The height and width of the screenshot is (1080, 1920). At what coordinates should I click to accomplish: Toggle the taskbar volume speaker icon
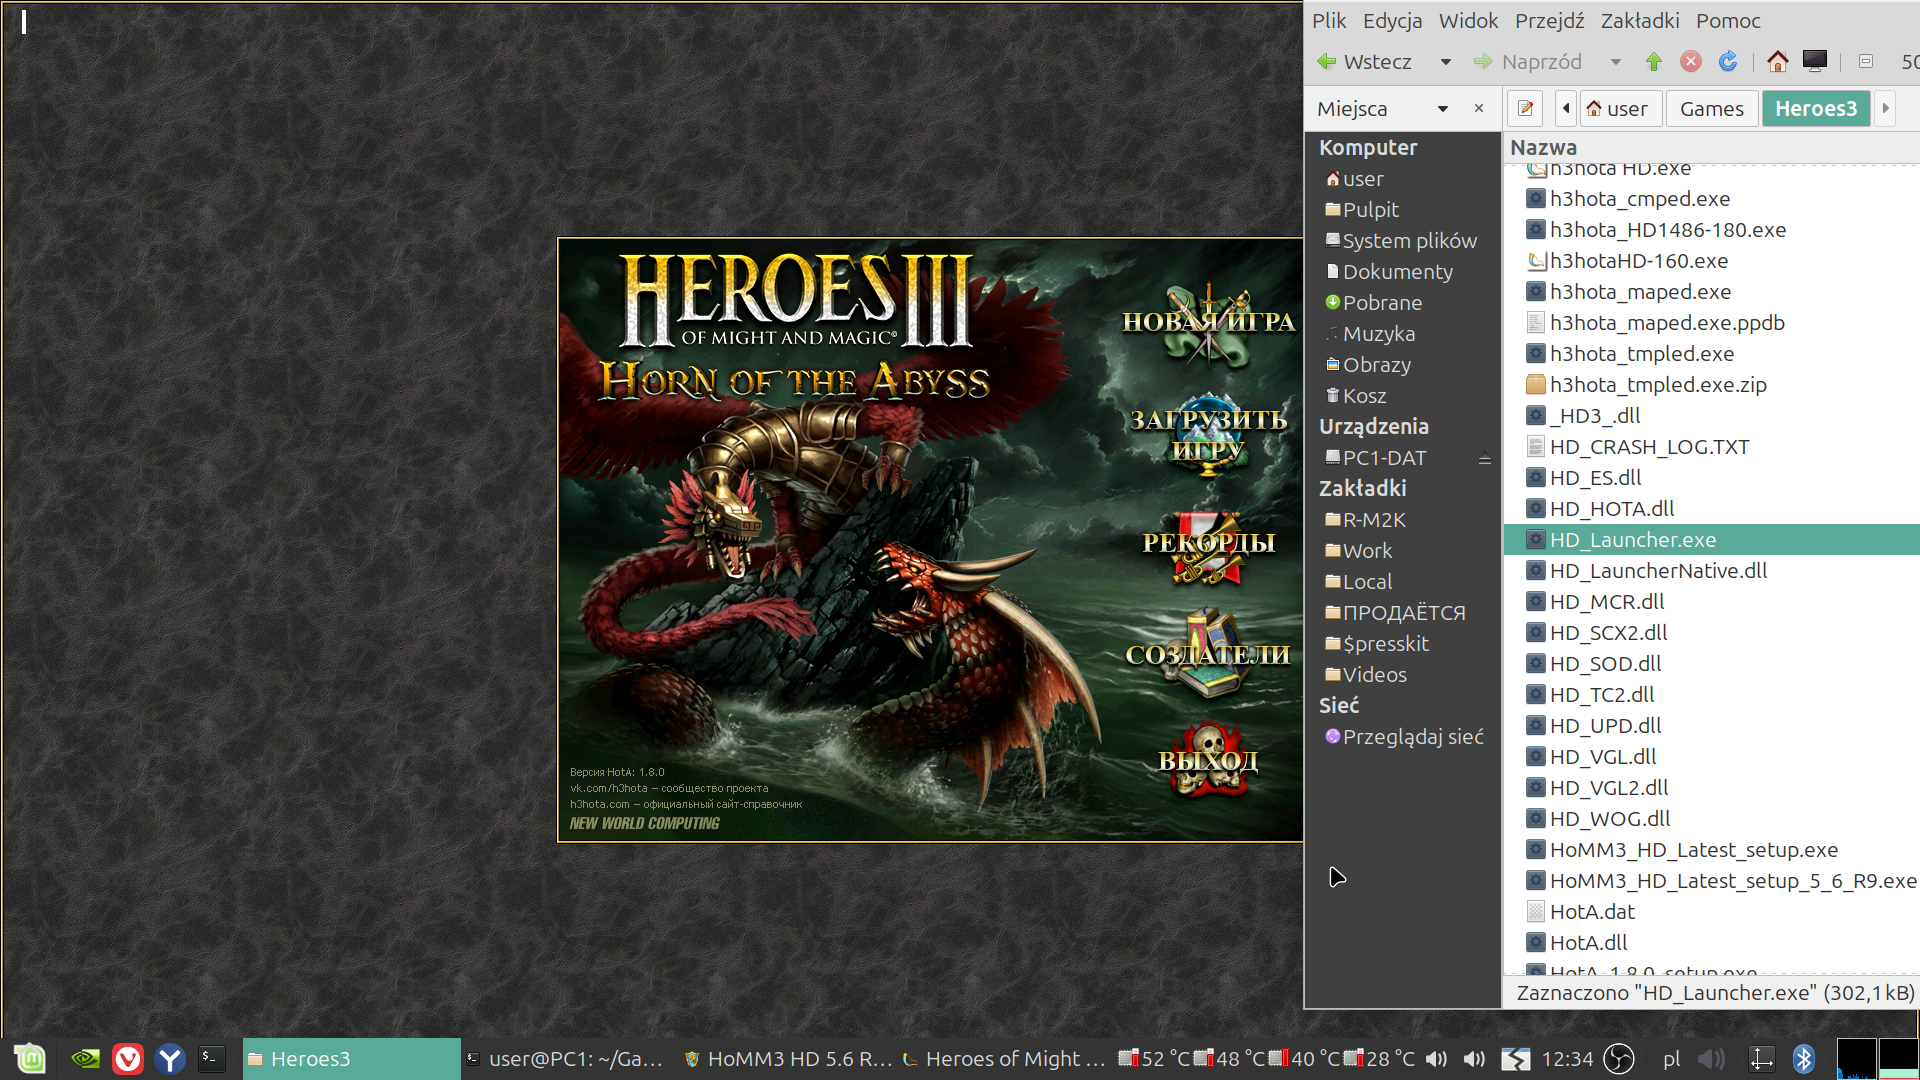[x=1437, y=1058]
